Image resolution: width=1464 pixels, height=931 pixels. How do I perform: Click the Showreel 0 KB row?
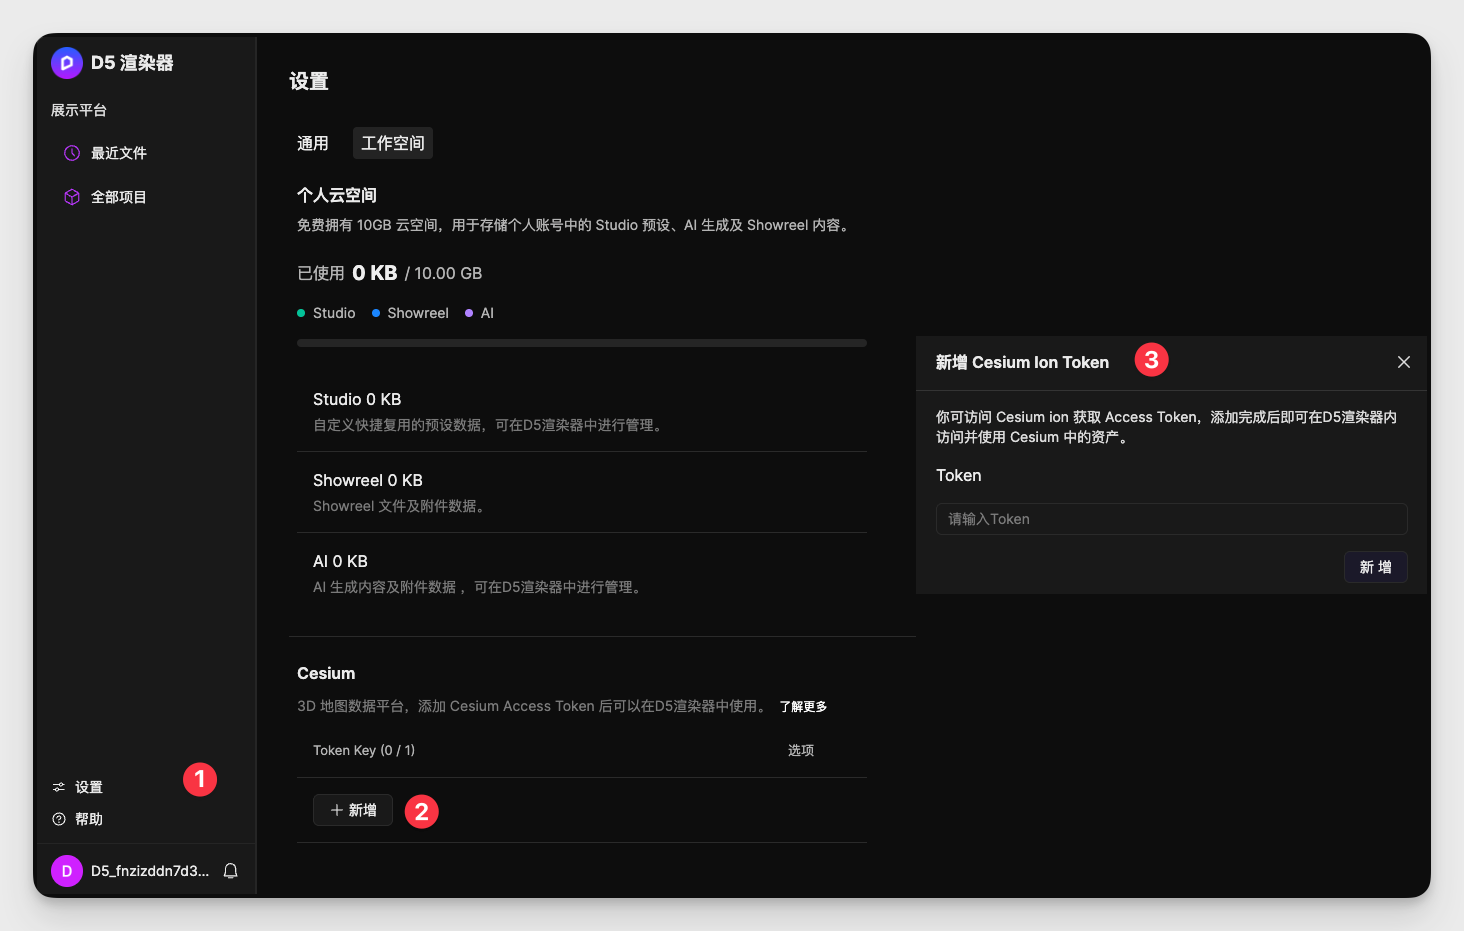pos(582,492)
